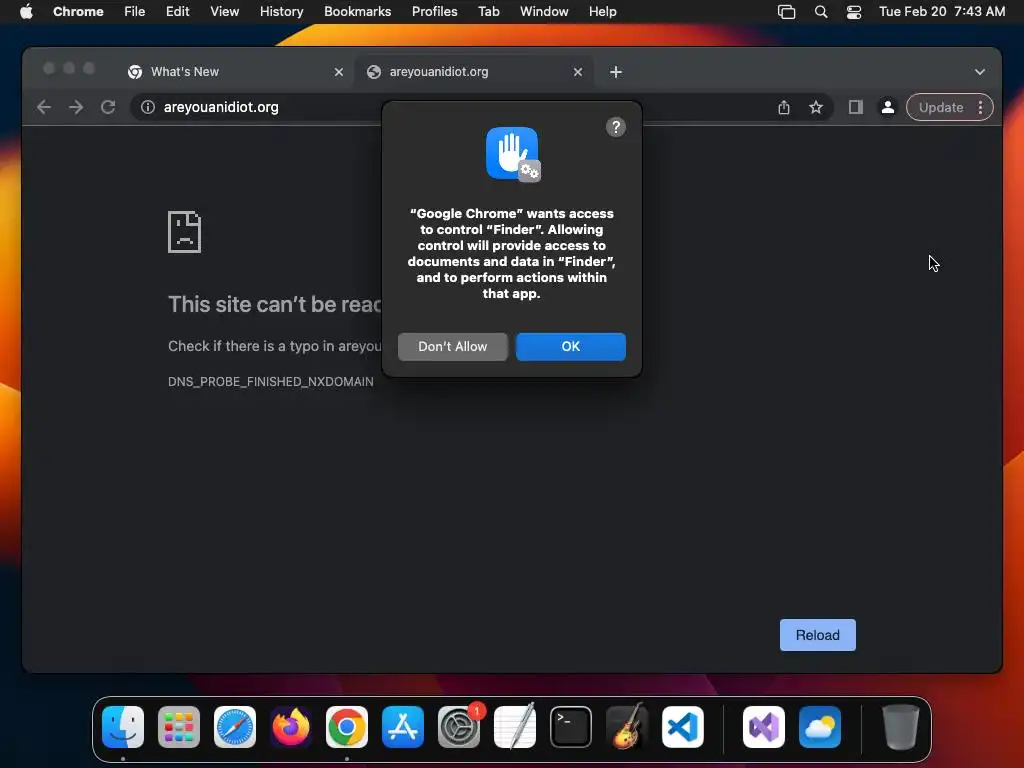The image size is (1024, 768).
Task: Click the Stage Manager icon in menu bar
Action: tap(786, 12)
